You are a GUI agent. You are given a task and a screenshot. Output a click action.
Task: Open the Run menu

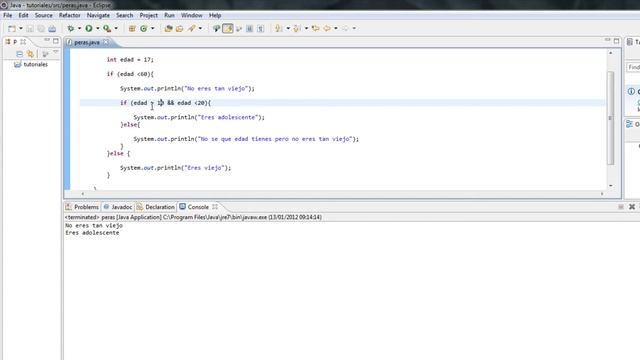(169, 15)
